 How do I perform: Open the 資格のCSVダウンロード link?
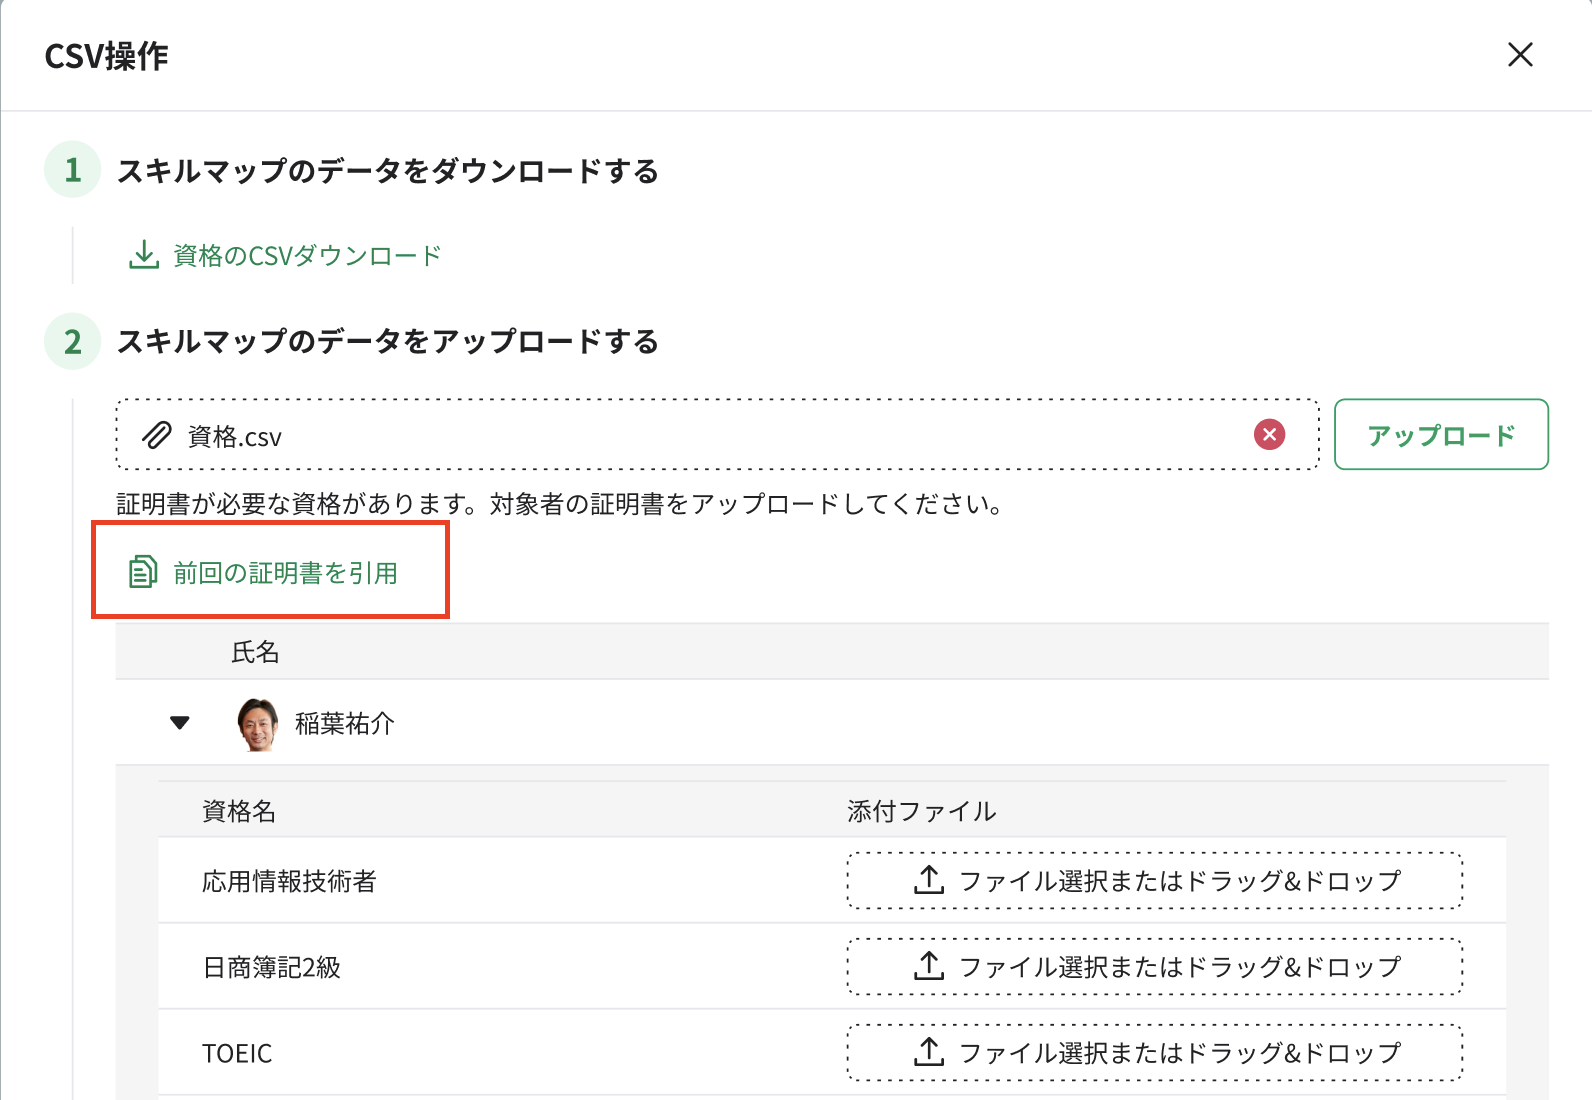coord(307,256)
